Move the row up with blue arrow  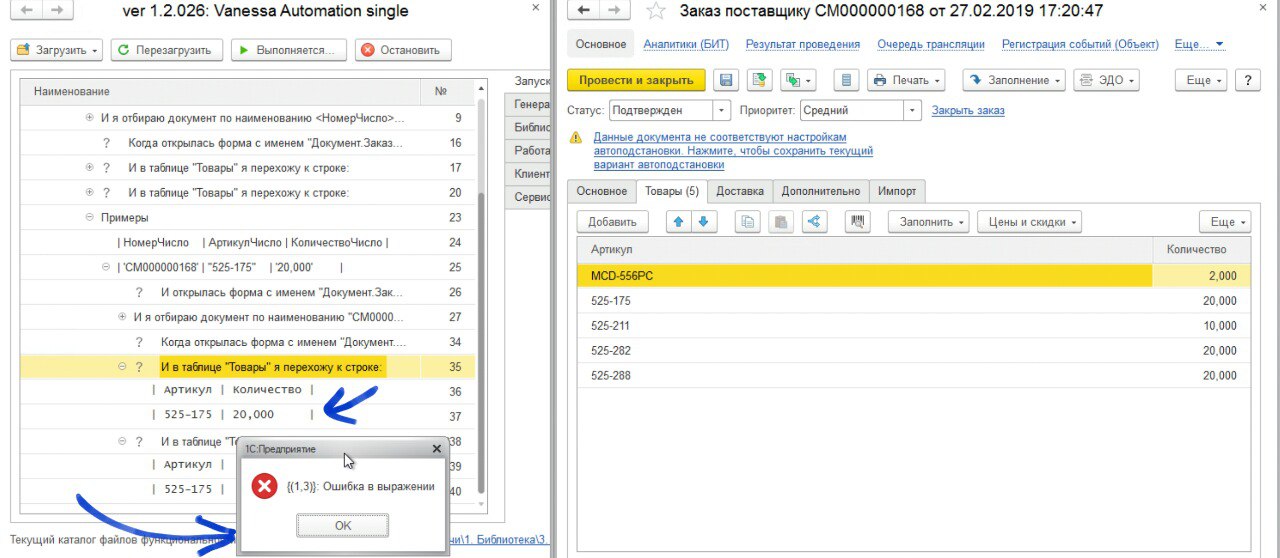click(679, 222)
